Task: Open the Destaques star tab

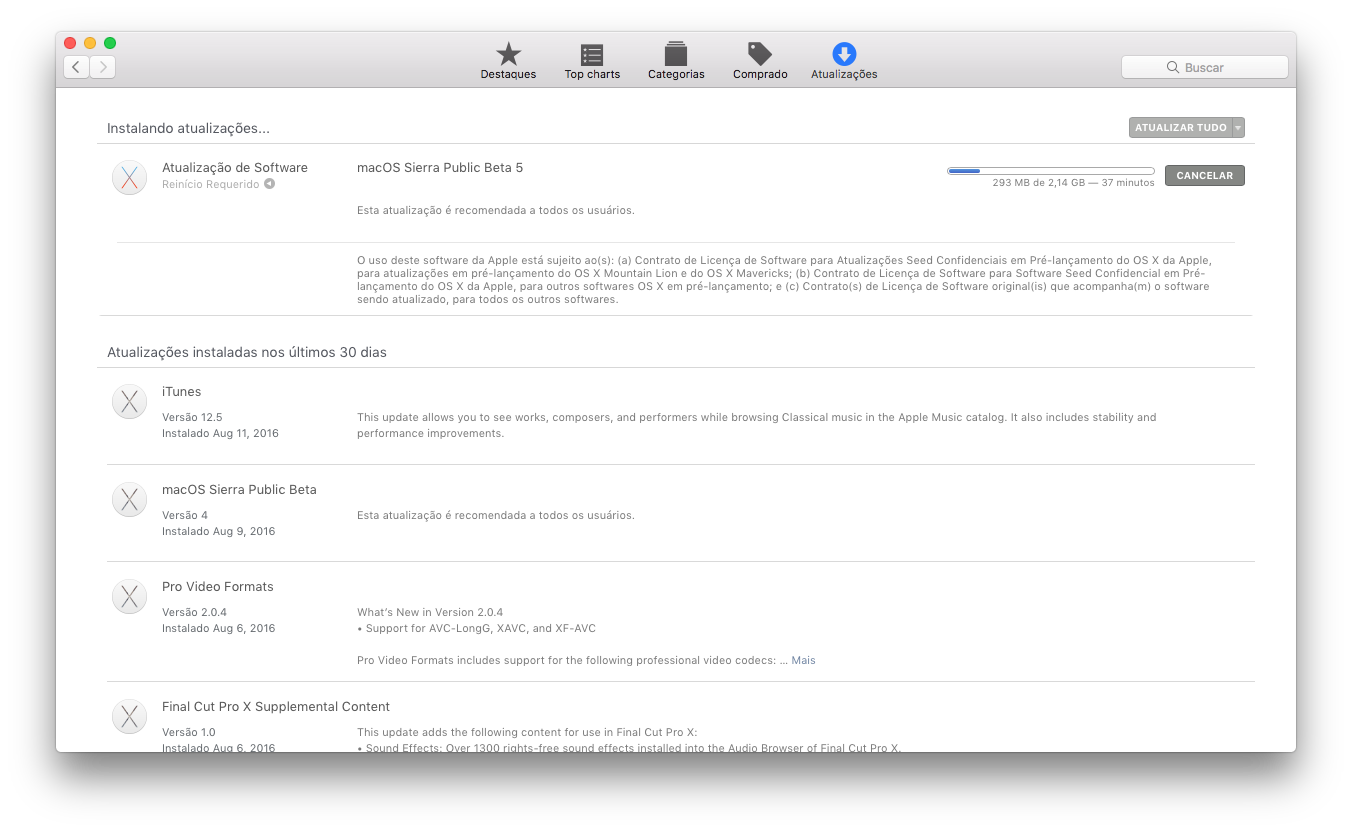Action: tap(508, 60)
